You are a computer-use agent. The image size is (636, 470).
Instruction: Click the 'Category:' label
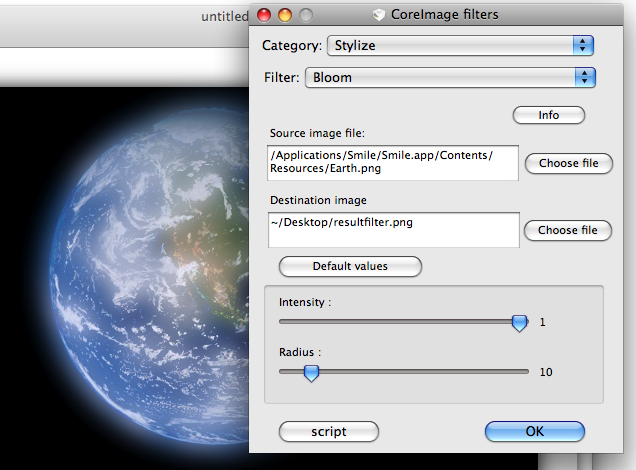coord(292,45)
